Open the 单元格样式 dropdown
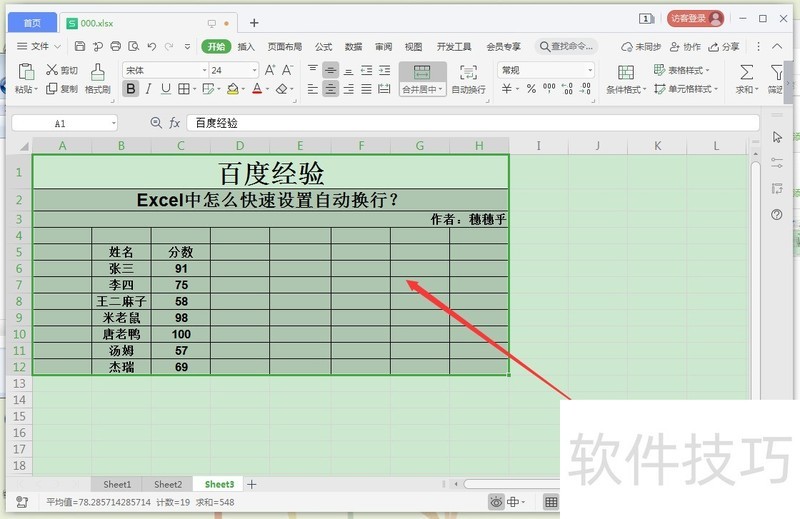Viewport: 800px width, 519px height. pos(686,89)
